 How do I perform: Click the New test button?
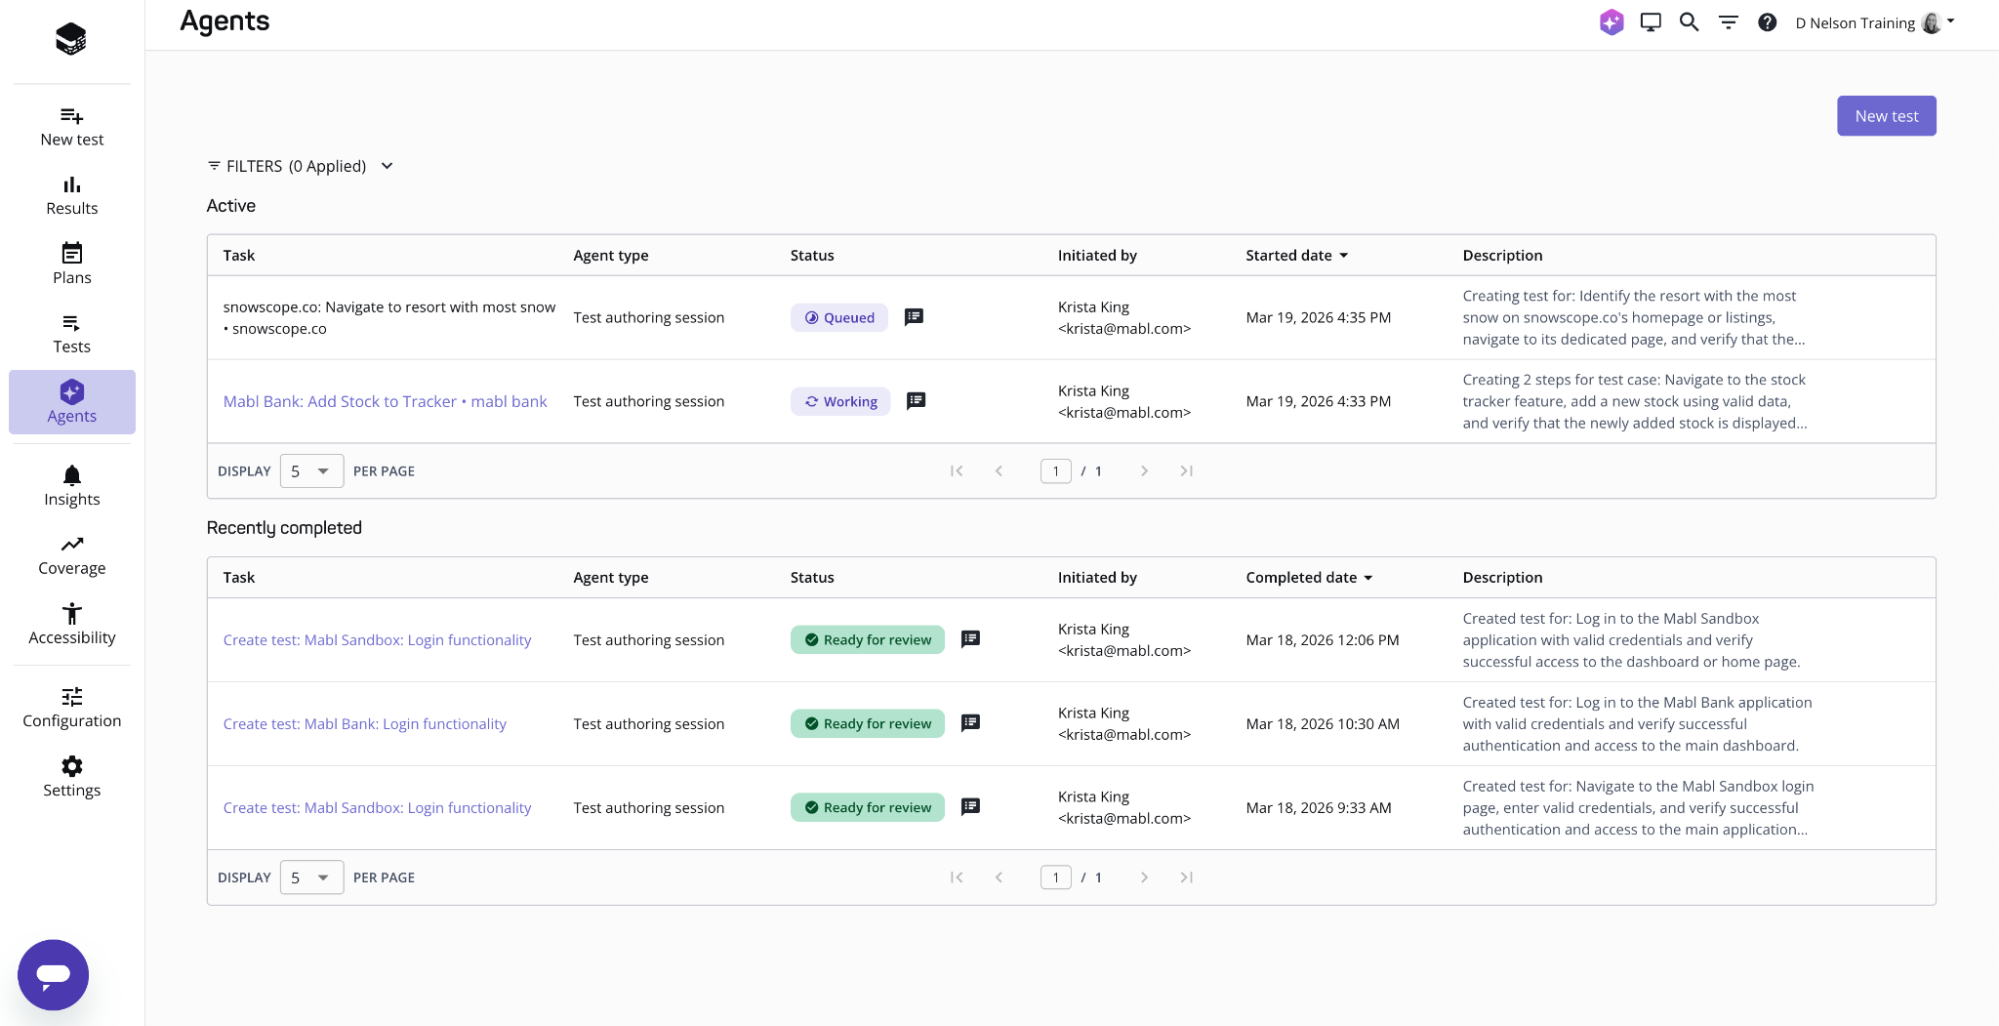(1885, 115)
